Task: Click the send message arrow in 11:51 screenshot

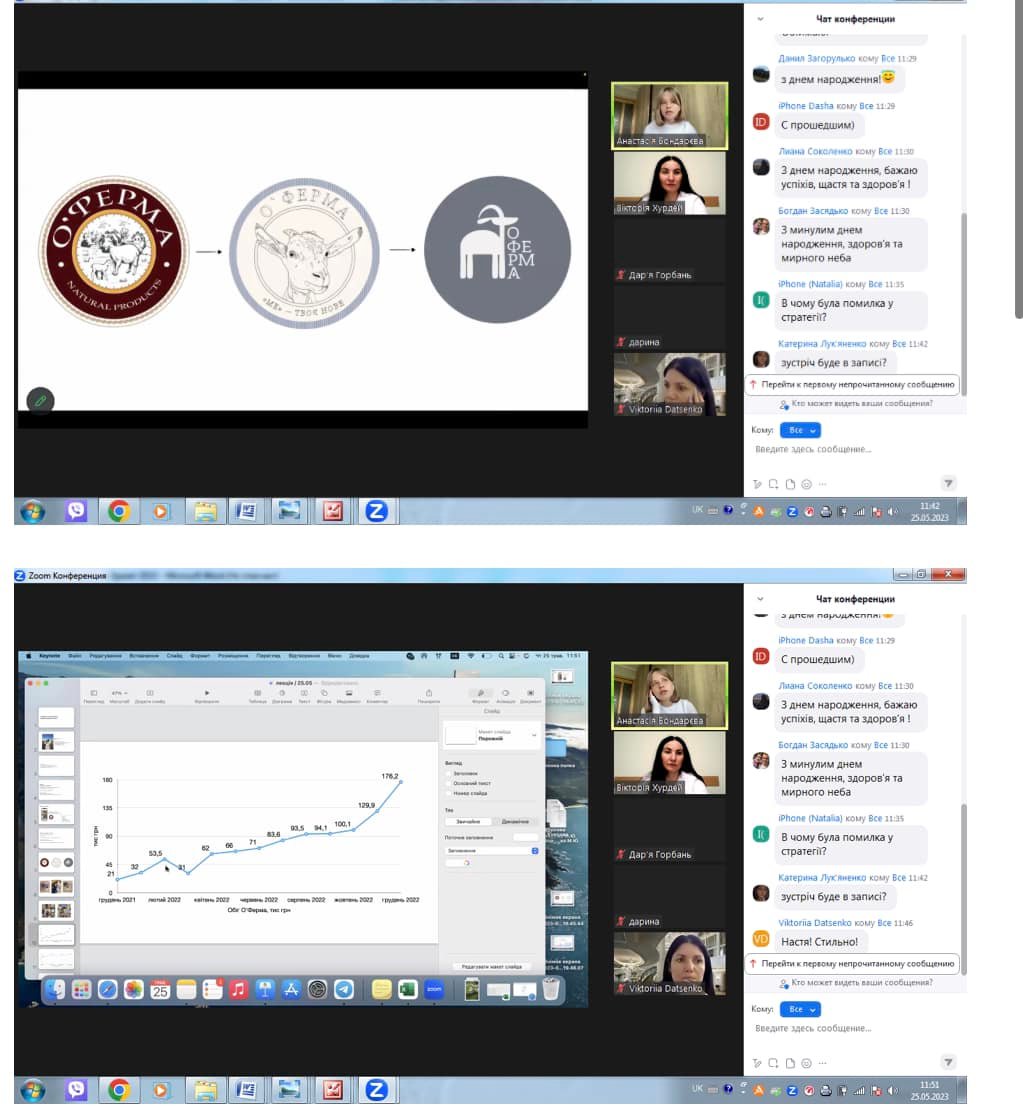Action: (948, 1062)
